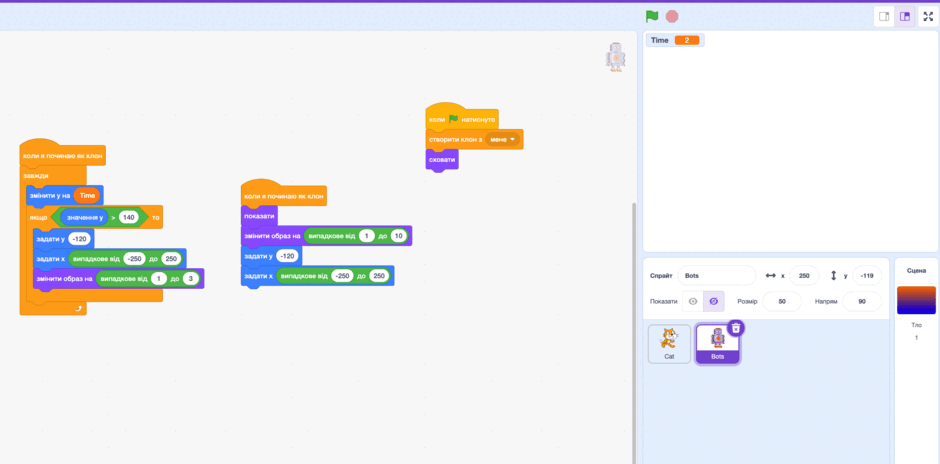
Task: Edit the 'задати y' -120 value inside loop
Action: coord(79,239)
